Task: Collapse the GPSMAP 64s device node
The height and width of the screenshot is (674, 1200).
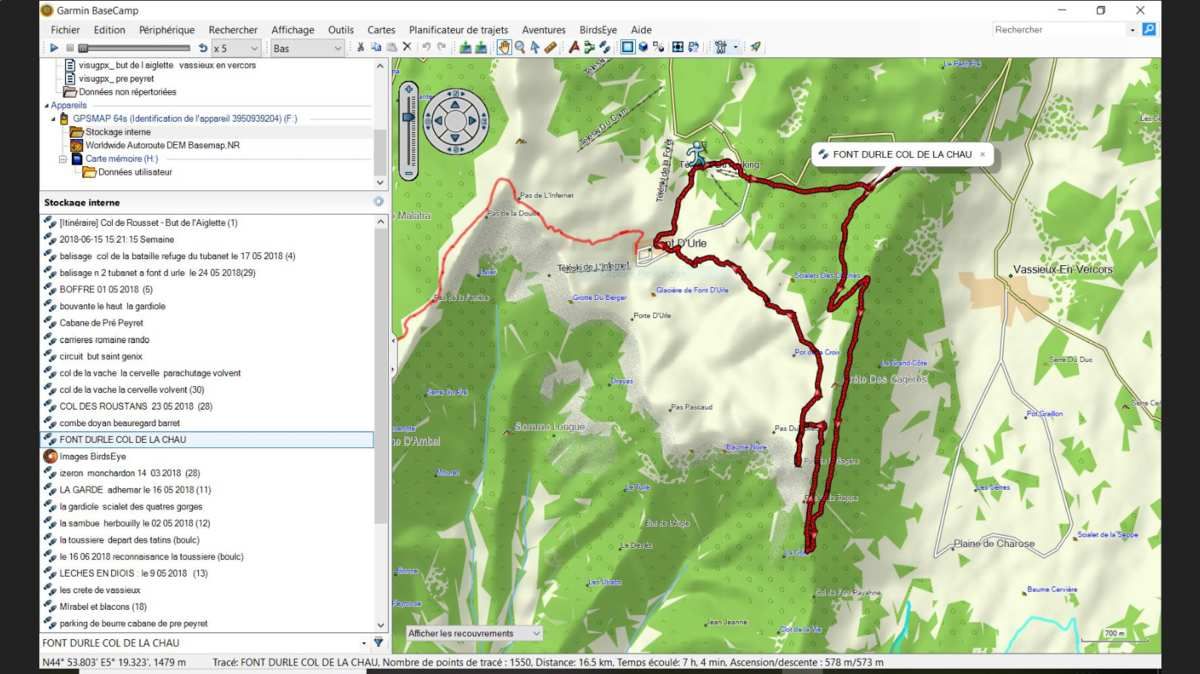Action: (x=52, y=119)
